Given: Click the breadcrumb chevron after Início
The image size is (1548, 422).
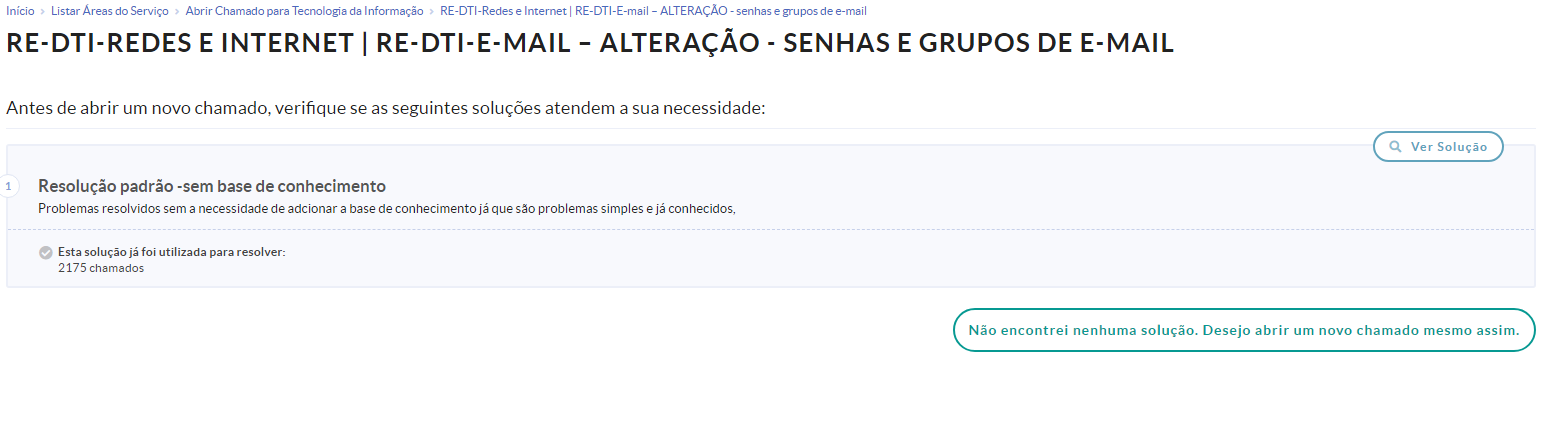Looking at the screenshot, I should click(43, 11).
